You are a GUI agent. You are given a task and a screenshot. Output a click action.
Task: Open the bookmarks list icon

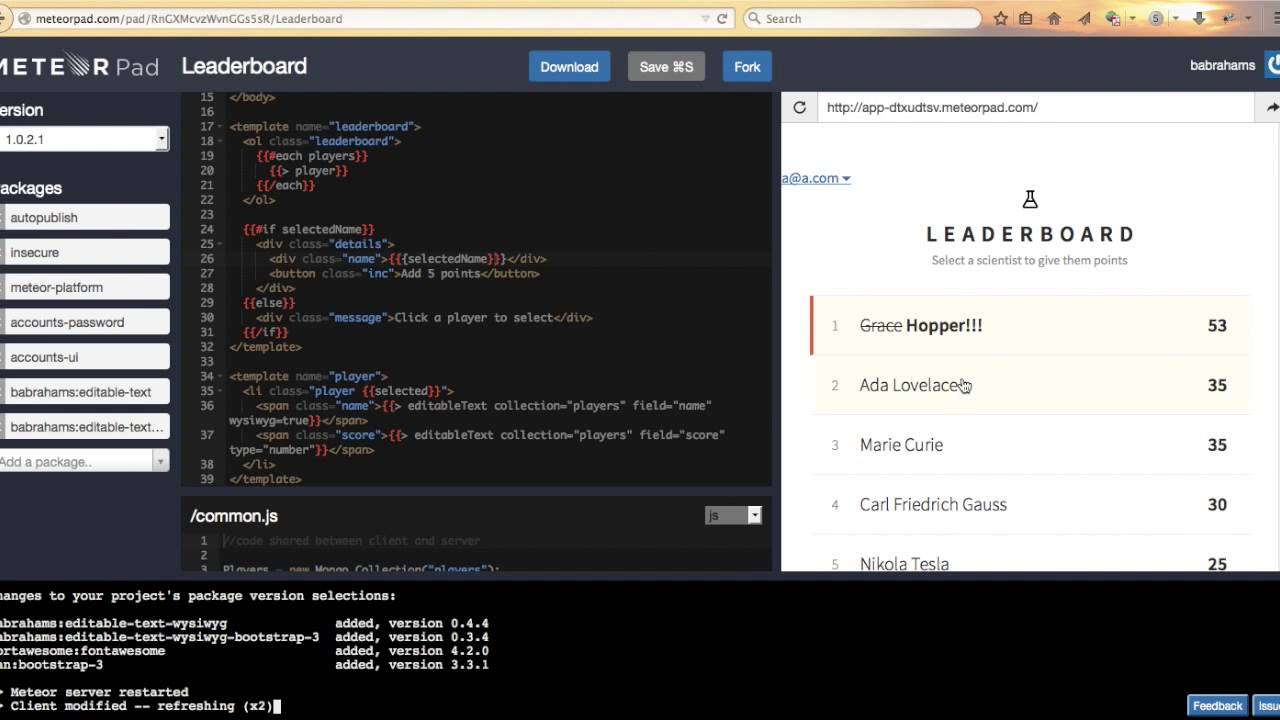click(1026, 18)
